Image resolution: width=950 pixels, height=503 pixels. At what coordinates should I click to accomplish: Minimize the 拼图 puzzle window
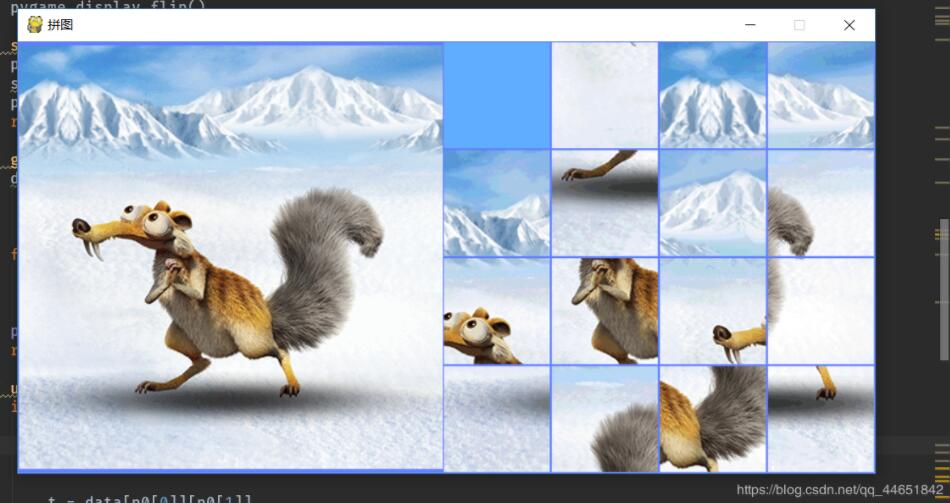click(750, 25)
